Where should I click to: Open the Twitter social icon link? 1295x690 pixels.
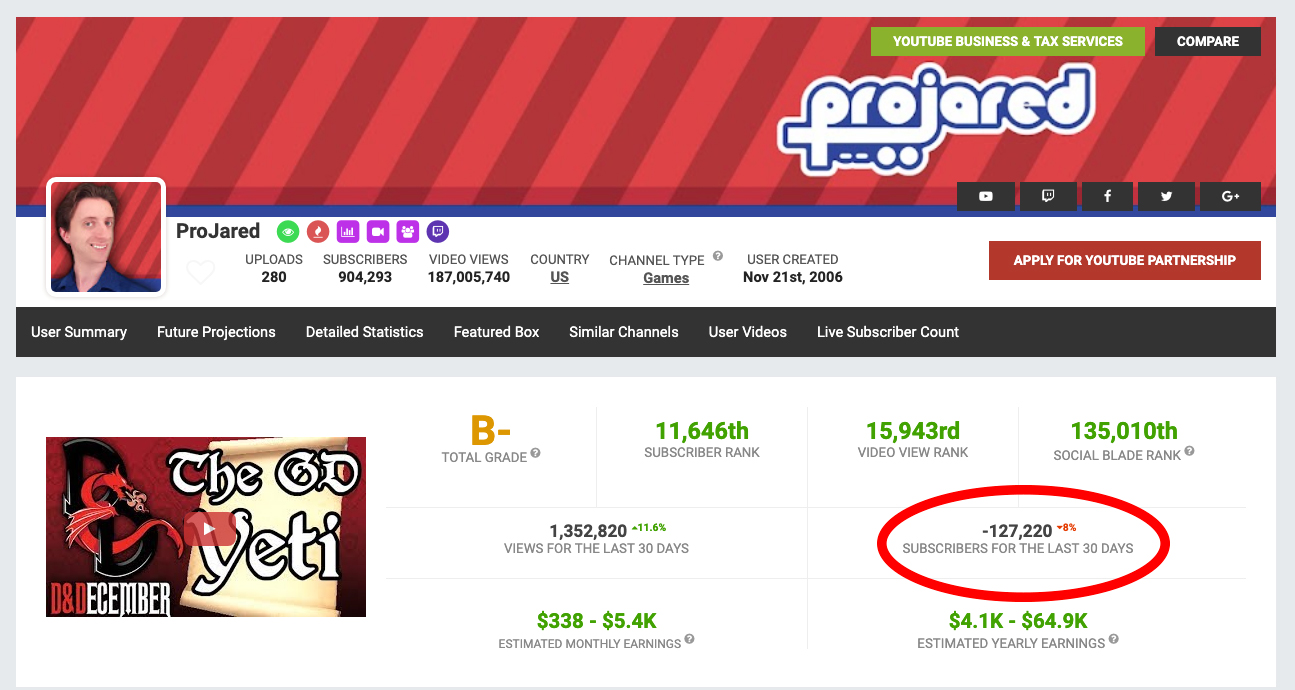coord(1168,197)
